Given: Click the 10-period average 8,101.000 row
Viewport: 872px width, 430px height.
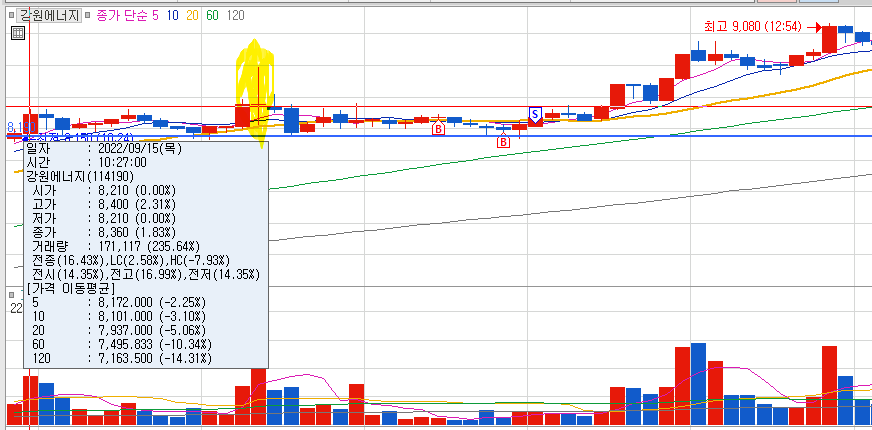Looking at the screenshot, I should click(x=119, y=317).
